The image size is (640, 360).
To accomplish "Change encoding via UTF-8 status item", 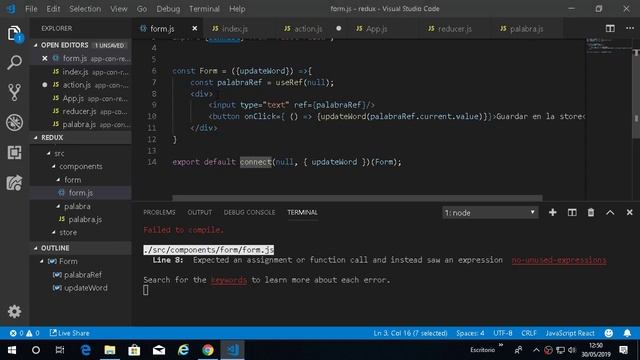I will point(503,333).
